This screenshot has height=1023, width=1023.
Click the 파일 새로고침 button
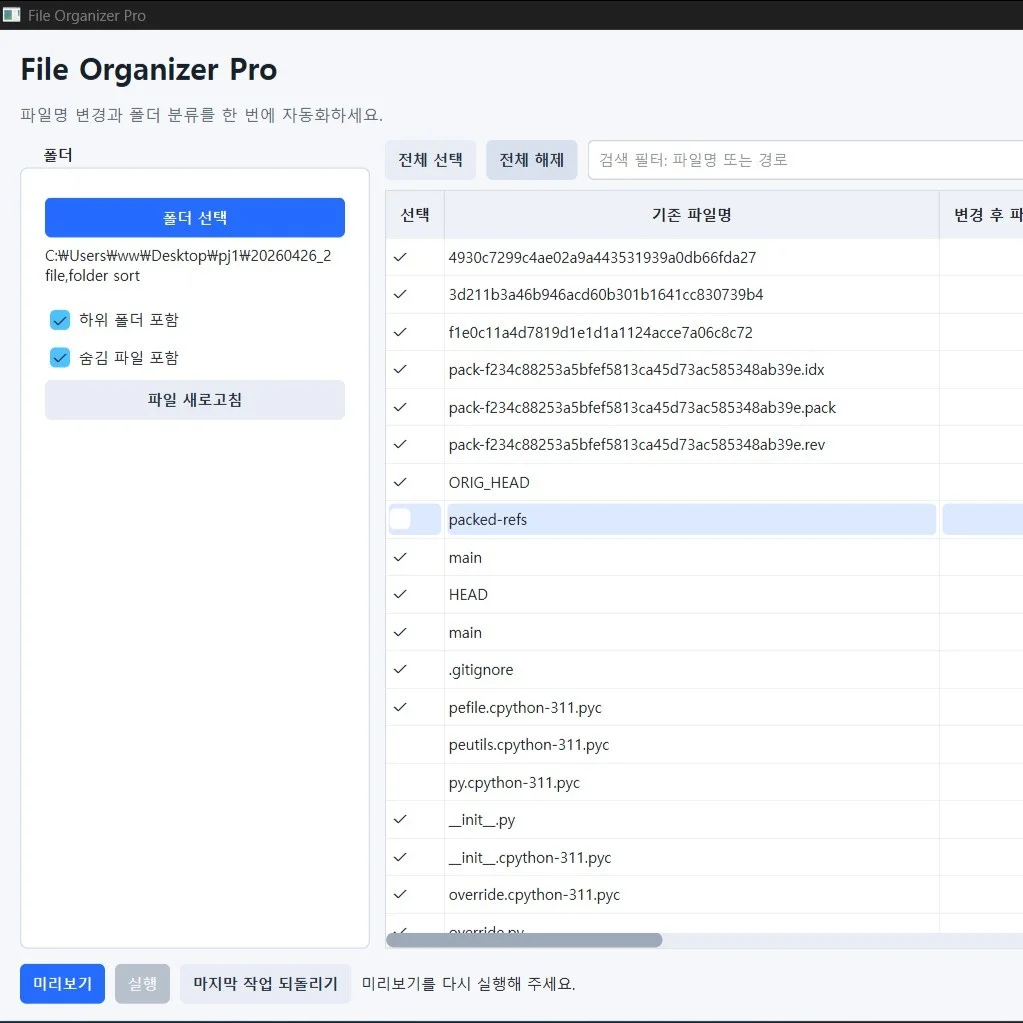pyautogui.click(x=194, y=399)
